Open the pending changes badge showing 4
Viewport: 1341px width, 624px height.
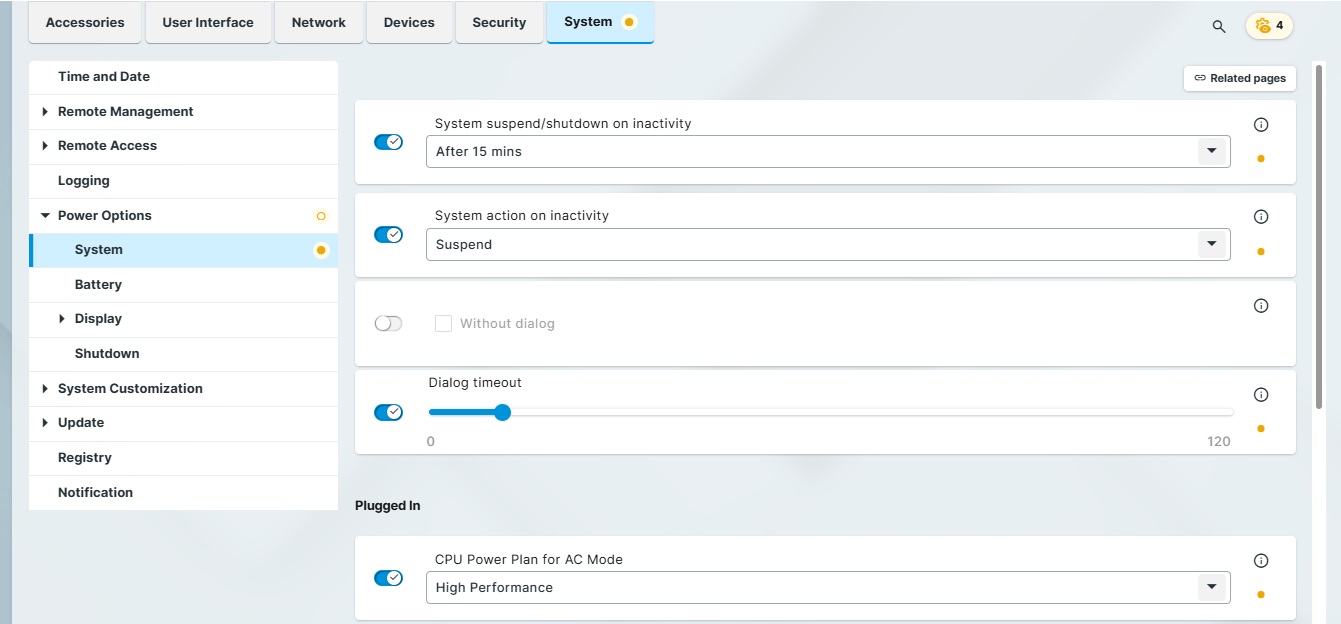pos(1269,25)
